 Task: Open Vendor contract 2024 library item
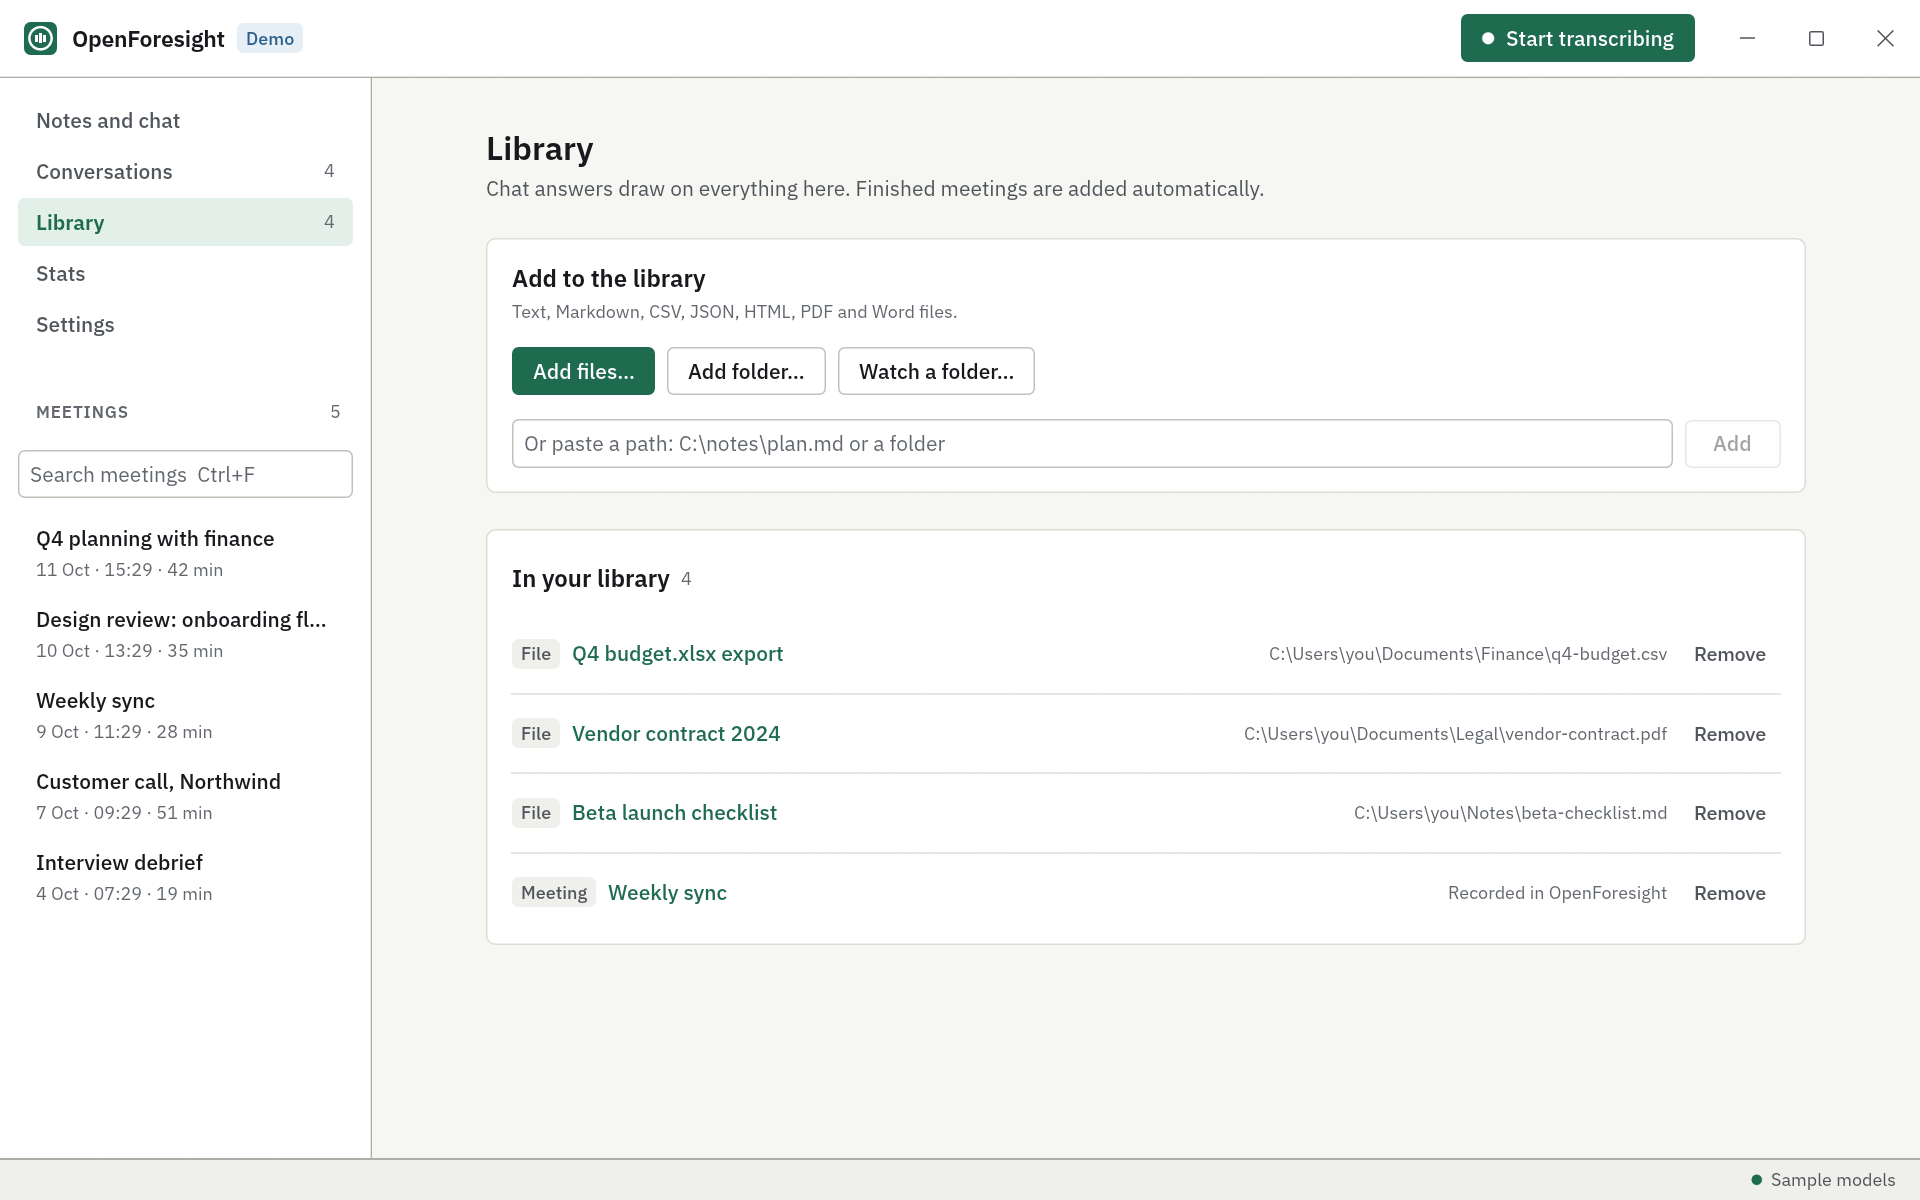[x=676, y=734]
